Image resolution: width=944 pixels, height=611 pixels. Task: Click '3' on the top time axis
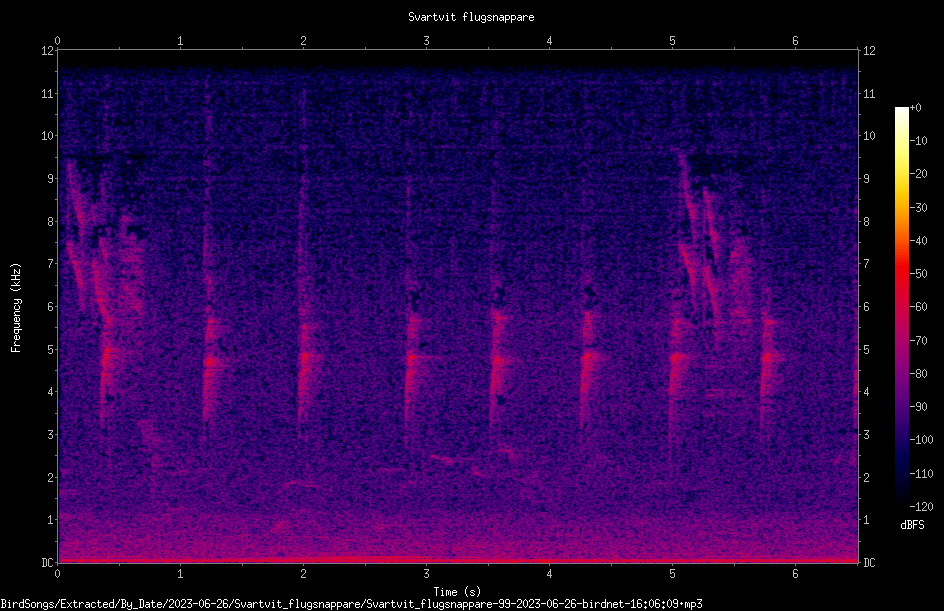pyautogui.click(x=426, y=41)
